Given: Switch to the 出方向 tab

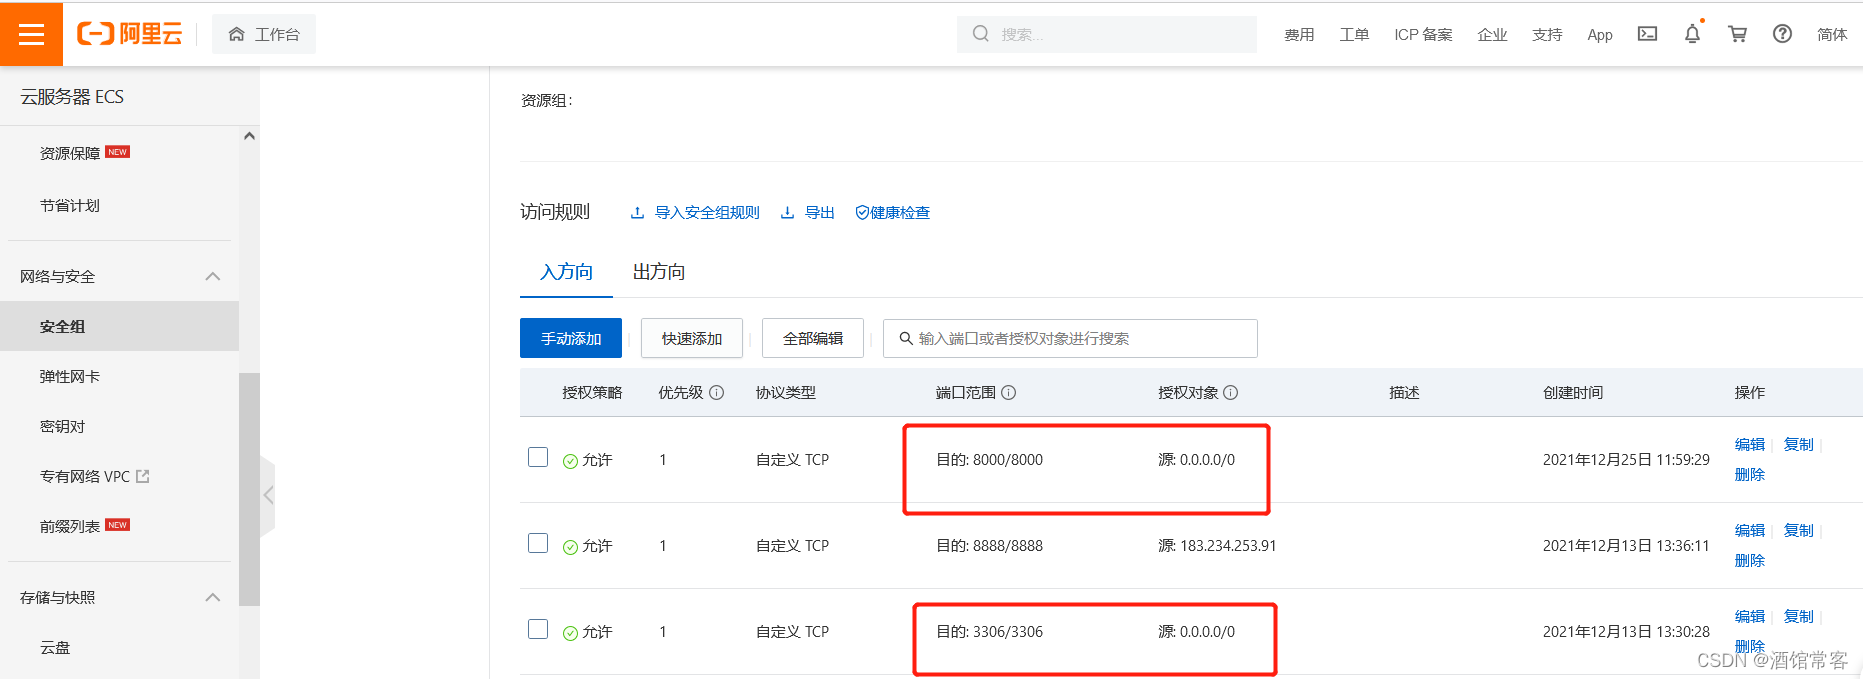Looking at the screenshot, I should tap(659, 272).
